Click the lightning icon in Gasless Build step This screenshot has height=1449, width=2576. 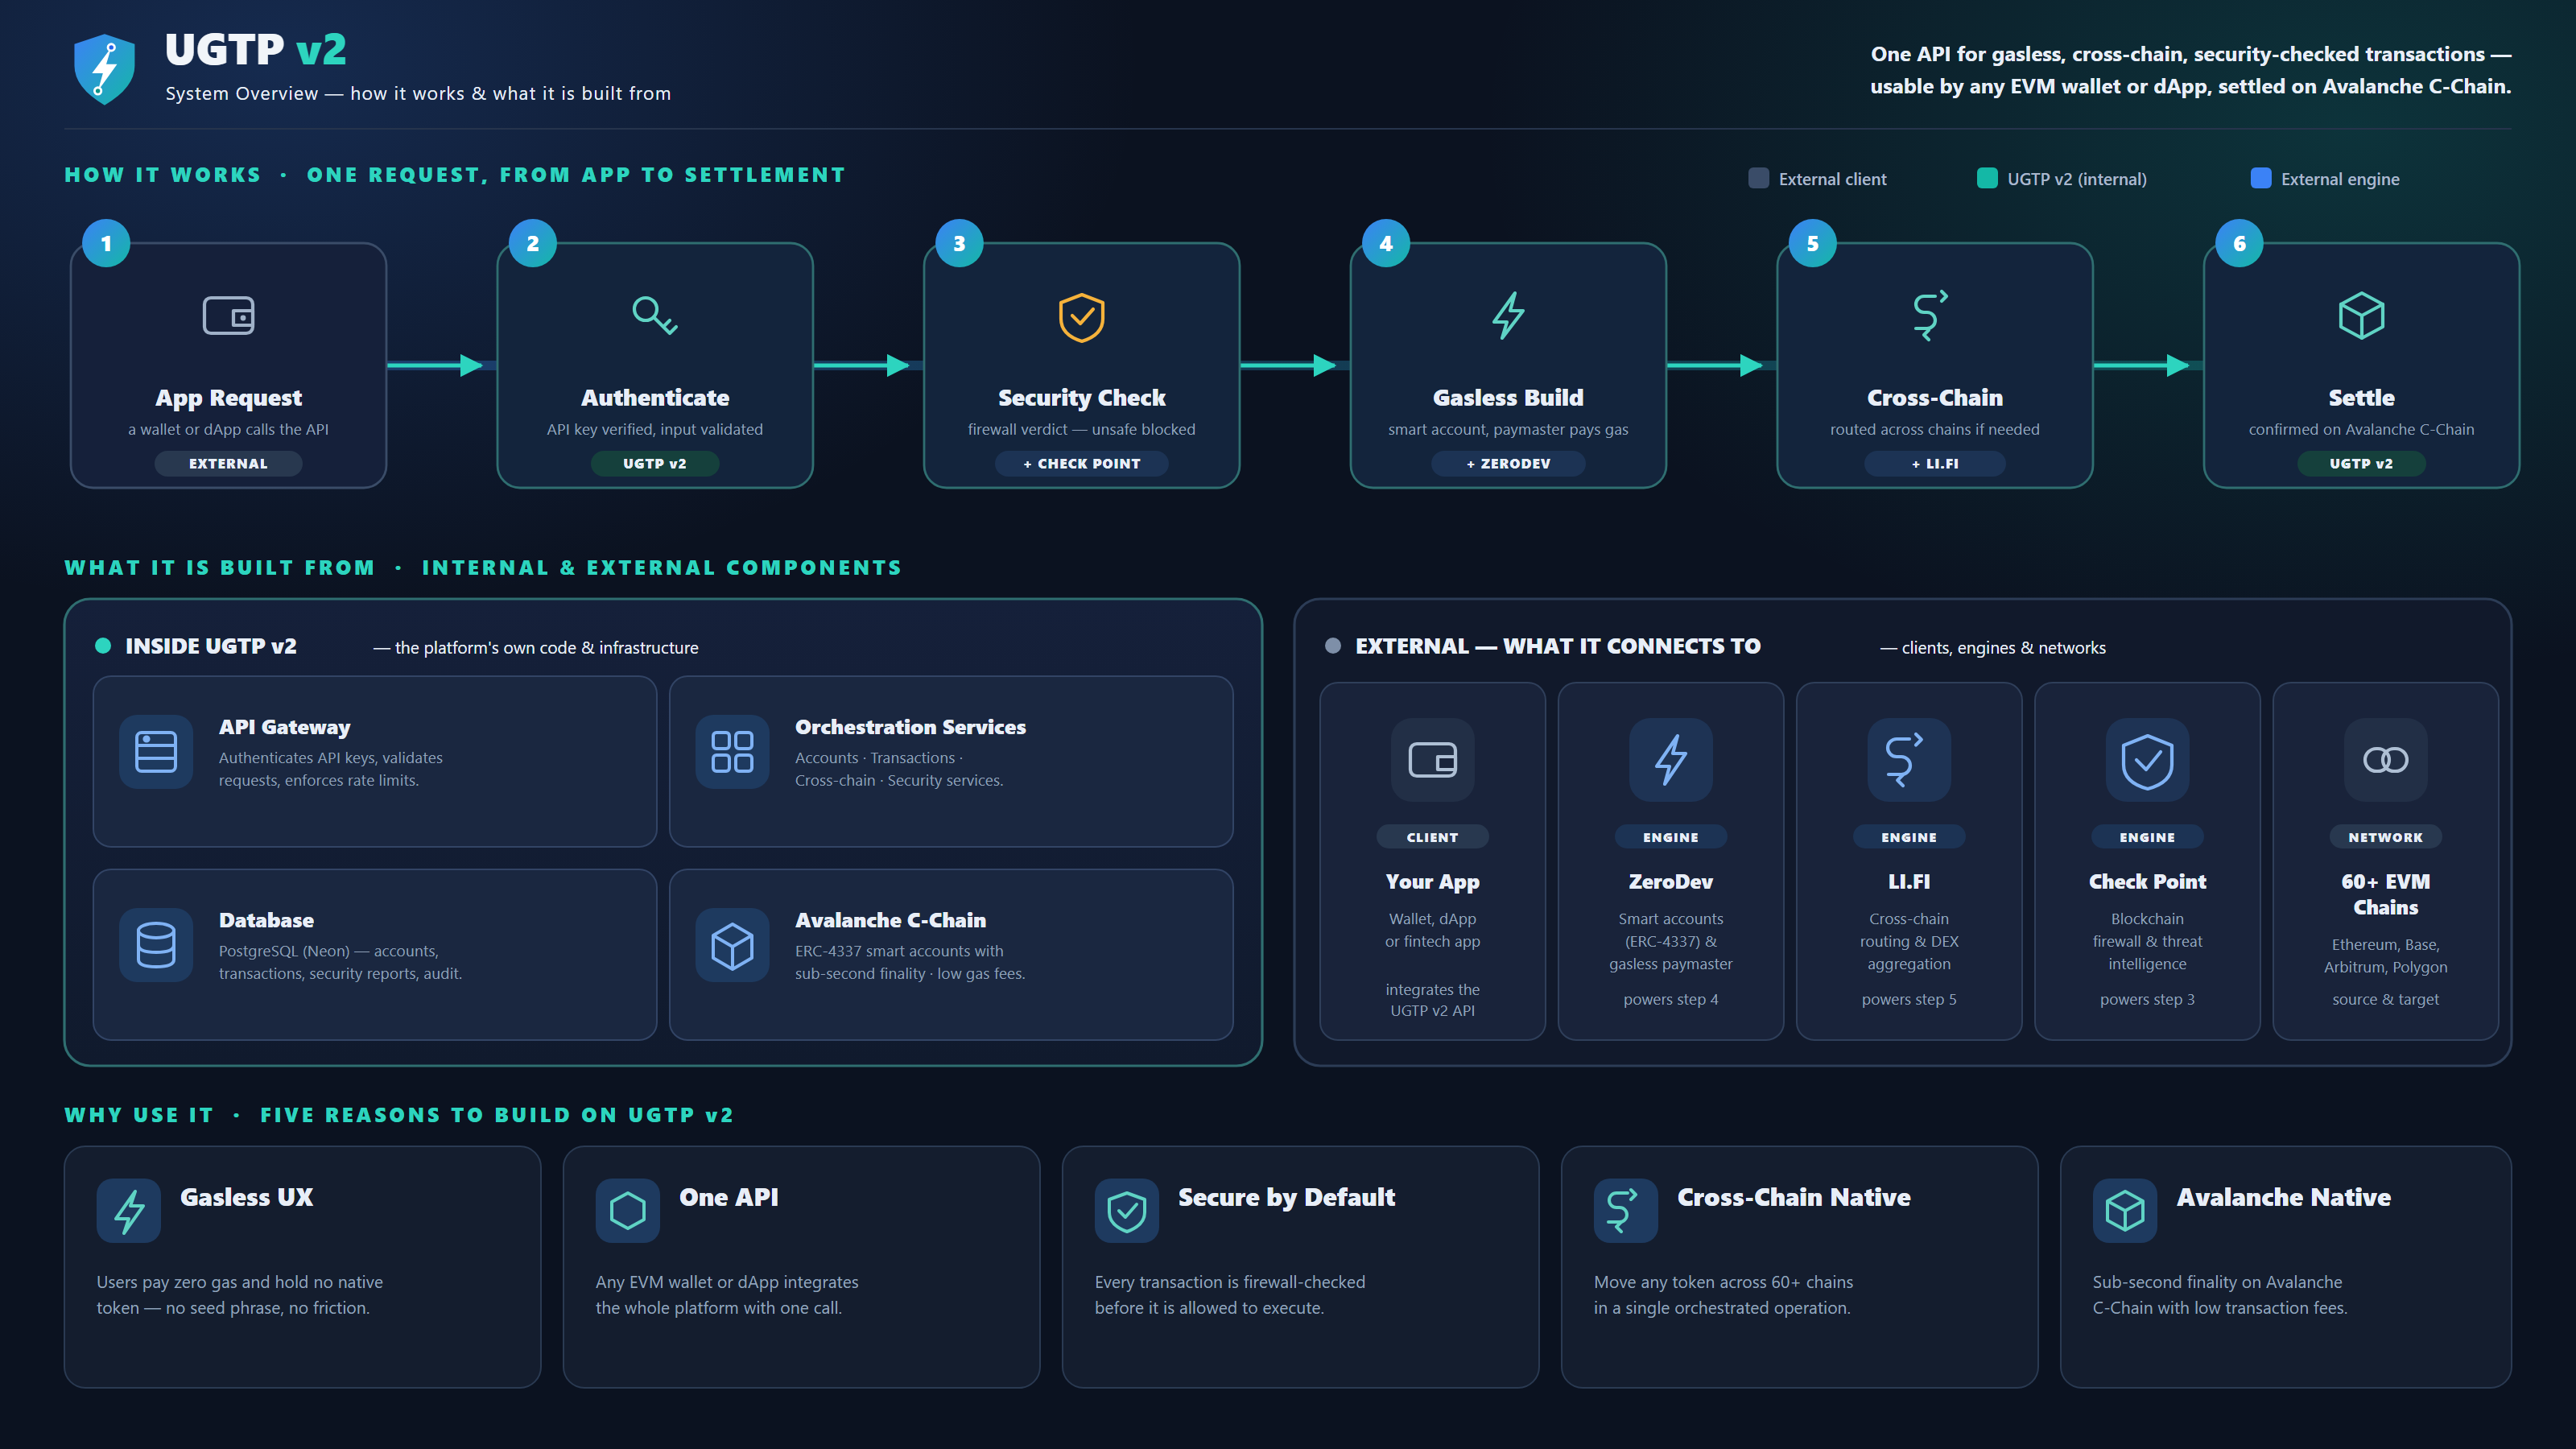coord(1508,316)
